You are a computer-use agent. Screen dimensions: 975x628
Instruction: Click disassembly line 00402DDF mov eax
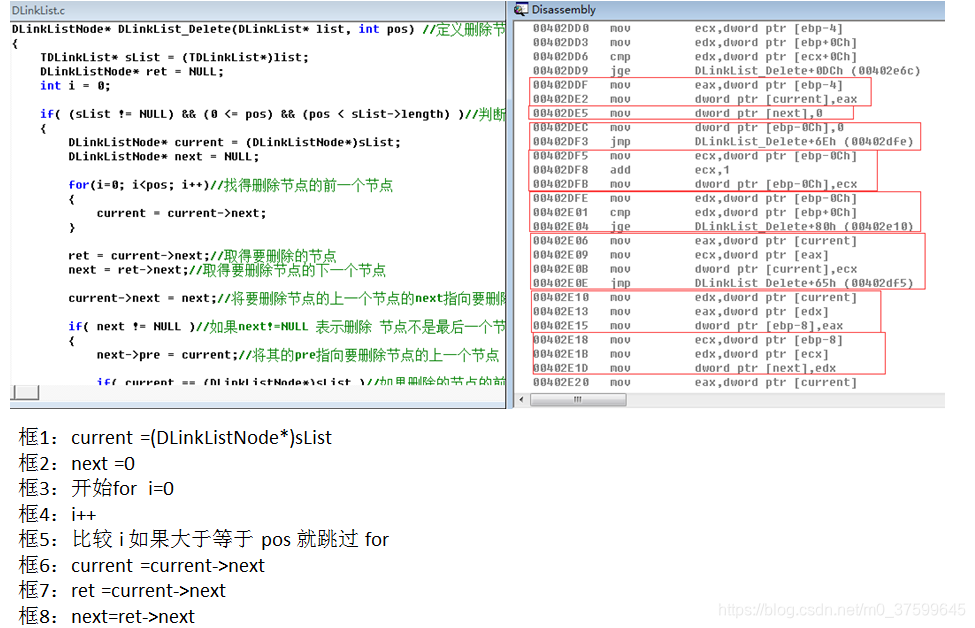[688, 85]
